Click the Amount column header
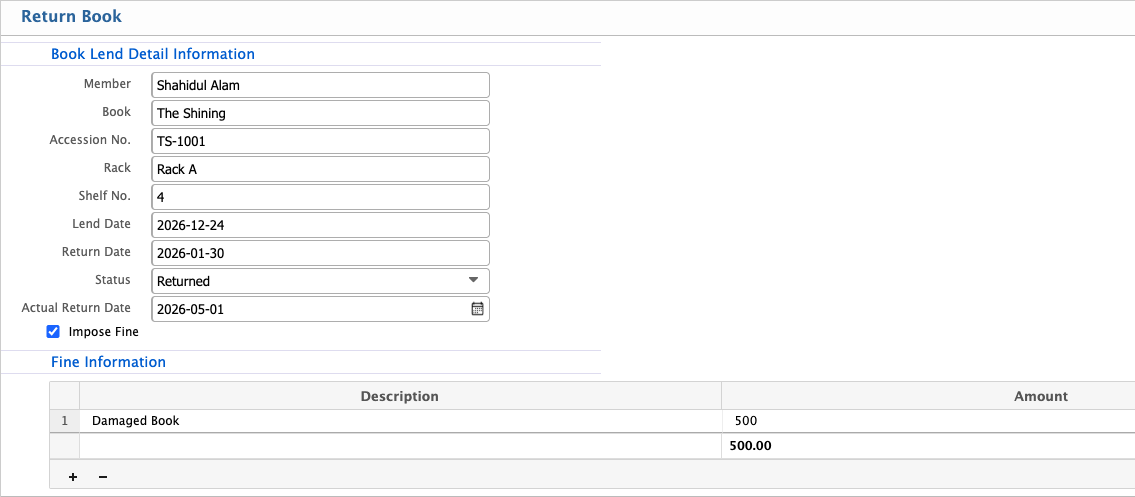The image size is (1135, 497). pyautogui.click(x=1040, y=396)
